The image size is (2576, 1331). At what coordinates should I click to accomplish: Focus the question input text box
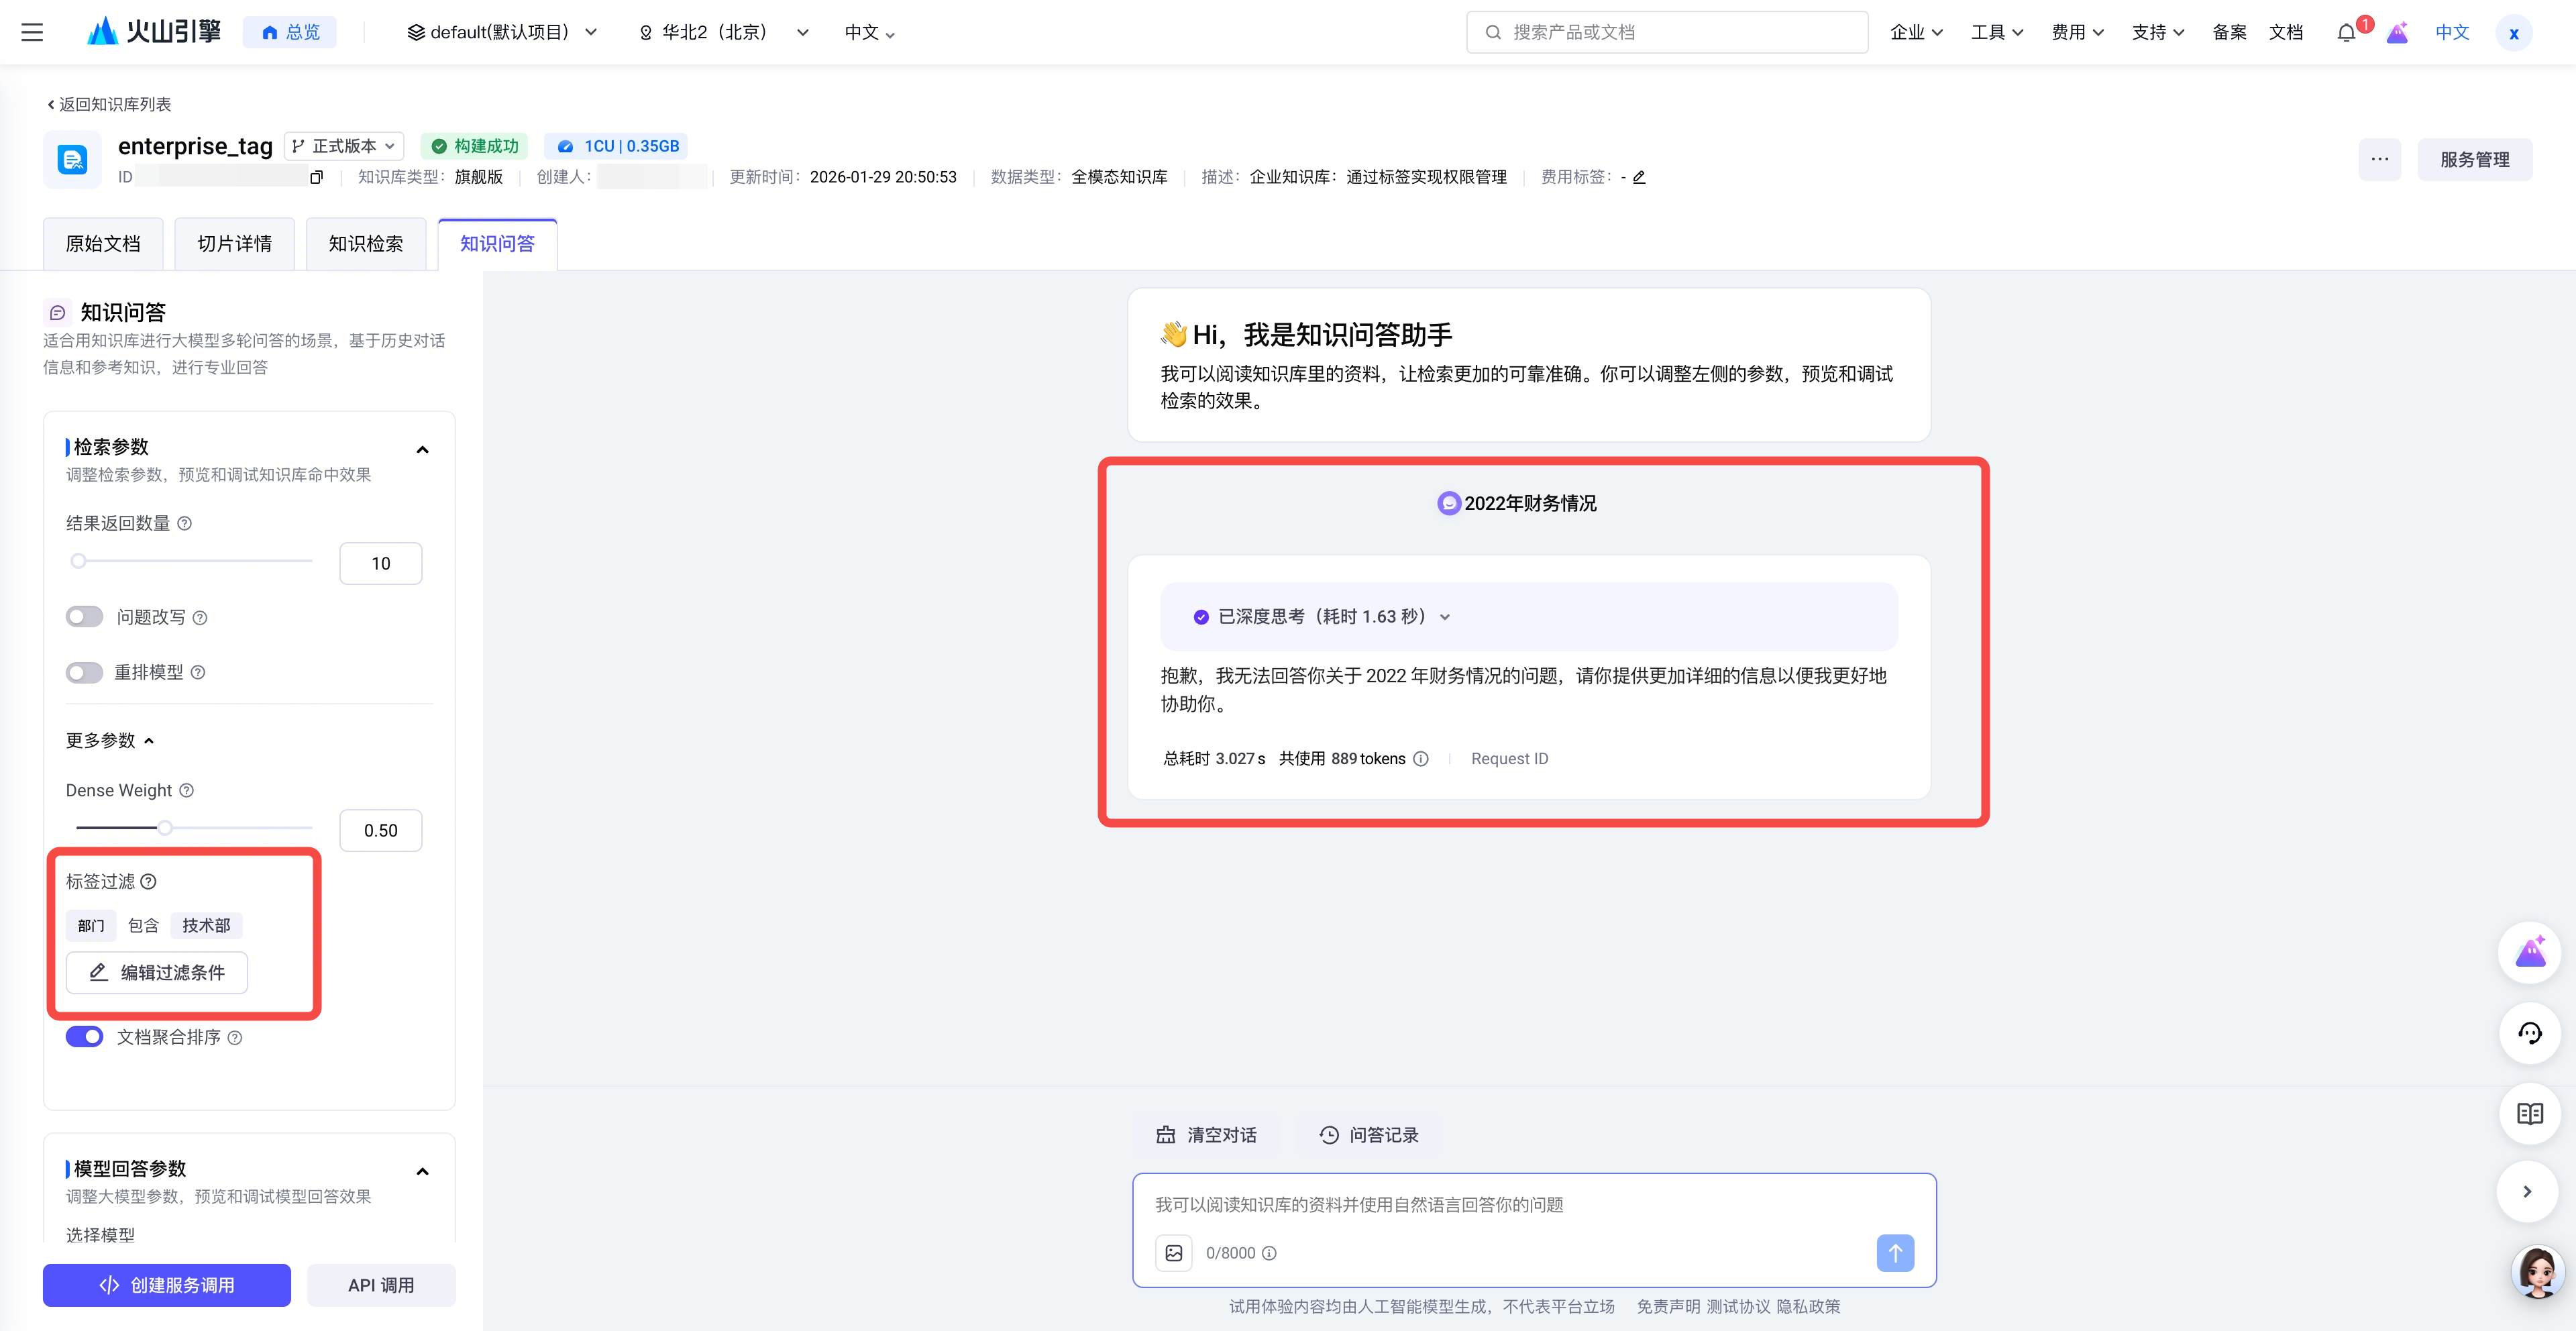(x=1532, y=1205)
